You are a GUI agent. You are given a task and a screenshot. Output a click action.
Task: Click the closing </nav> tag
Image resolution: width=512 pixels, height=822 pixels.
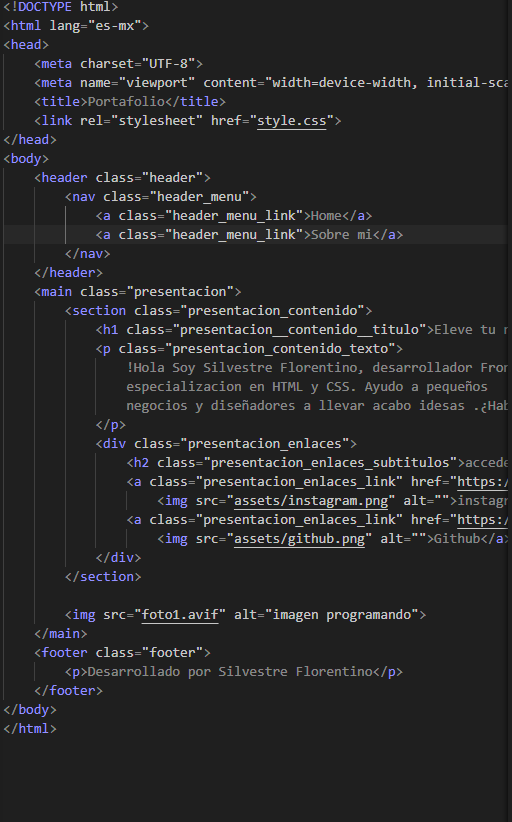click(88, 254)
